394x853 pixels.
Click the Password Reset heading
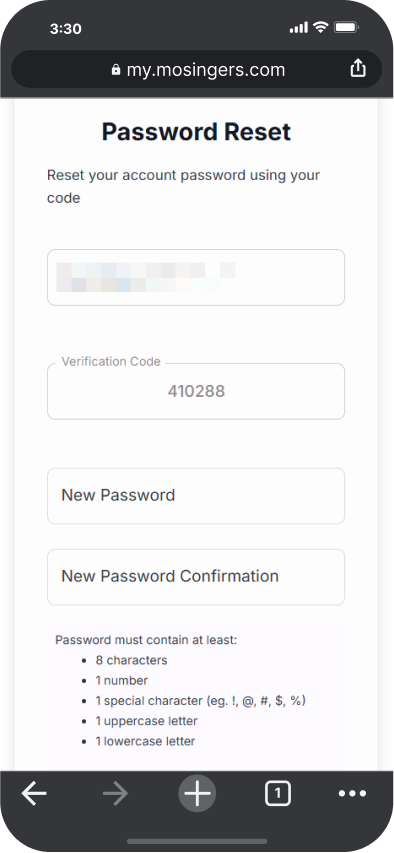click(196, 132)
